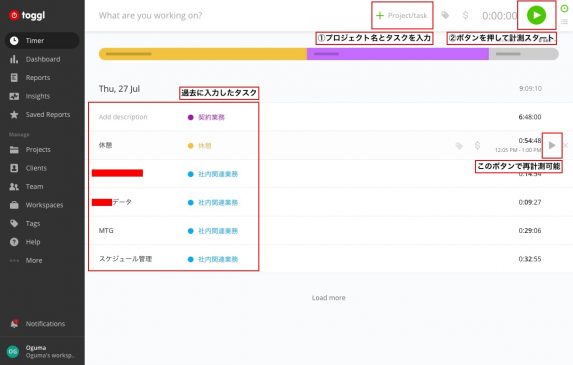Open Projects management
The width and height of the screenshot is (573, 365).
[38, 149]
